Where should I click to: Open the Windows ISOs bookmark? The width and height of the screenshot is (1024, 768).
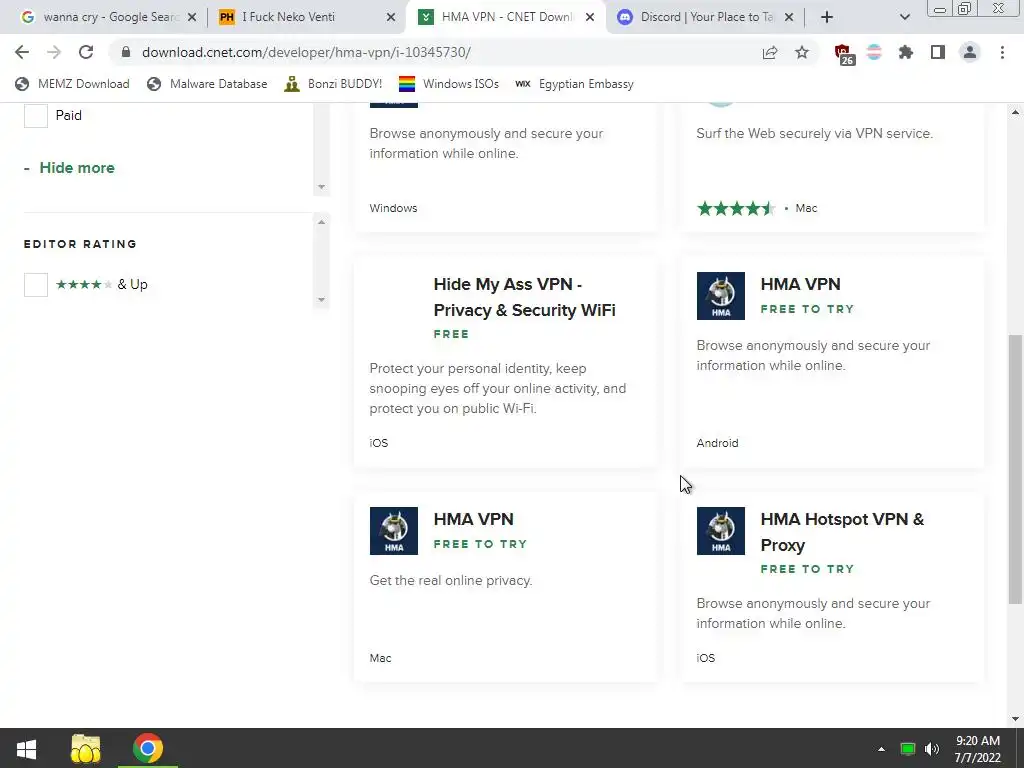click(x=449, y=84)
